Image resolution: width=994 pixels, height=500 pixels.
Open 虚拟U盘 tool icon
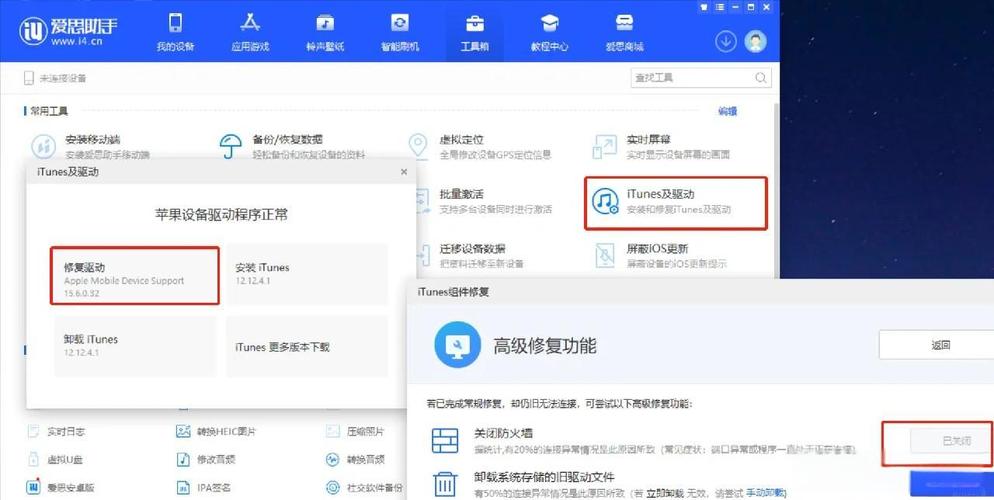tap(34, 459)
